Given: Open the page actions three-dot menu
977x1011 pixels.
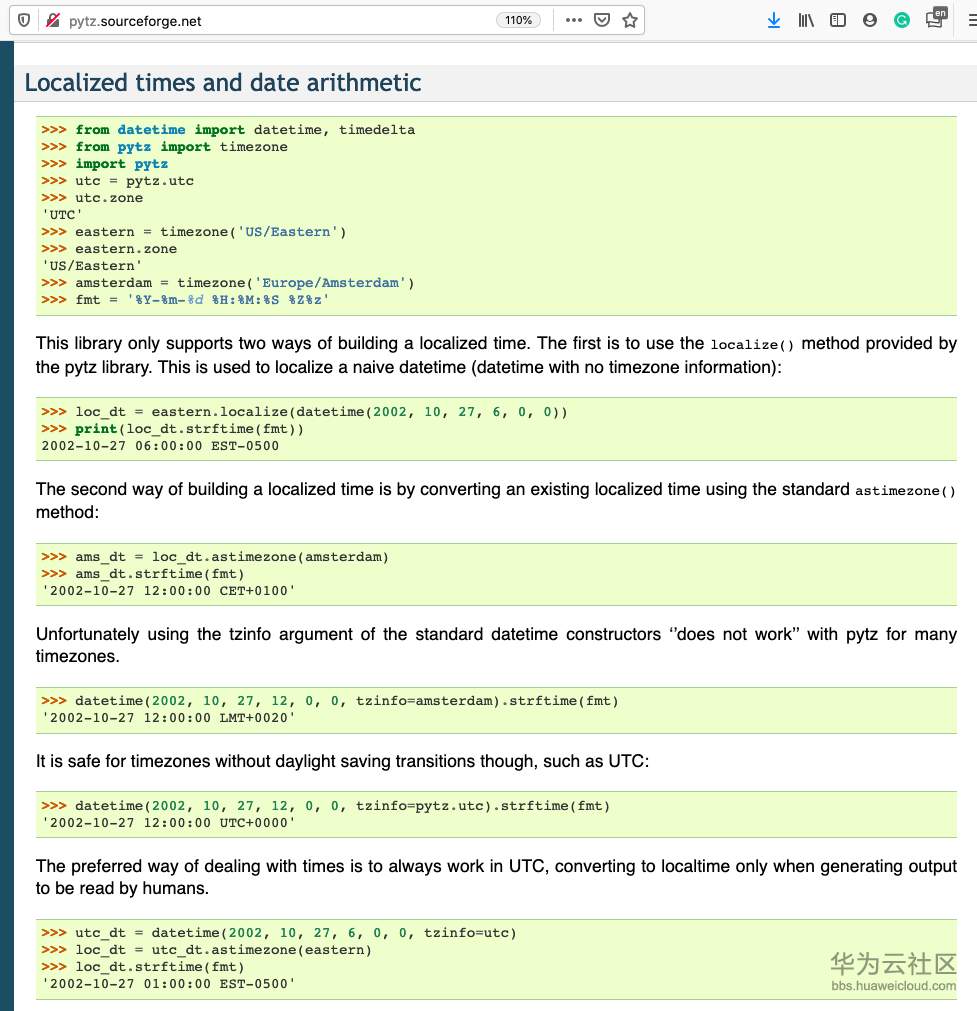Looking at the screenshot, I should click(x=573, y=21).
